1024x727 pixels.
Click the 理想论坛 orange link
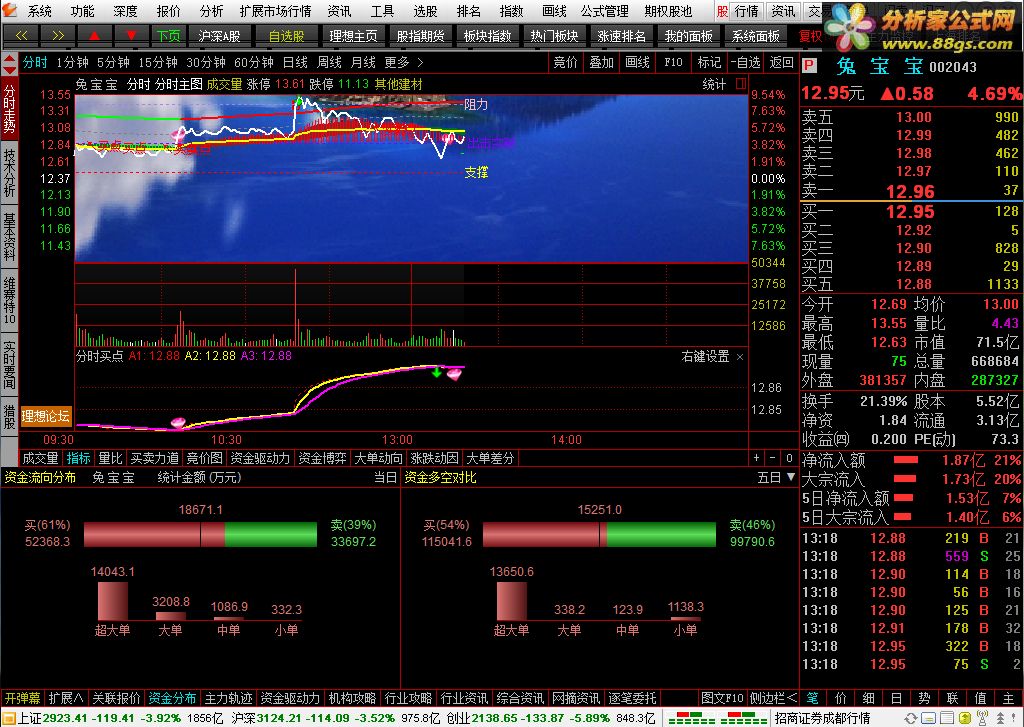[x=45, y=416]
